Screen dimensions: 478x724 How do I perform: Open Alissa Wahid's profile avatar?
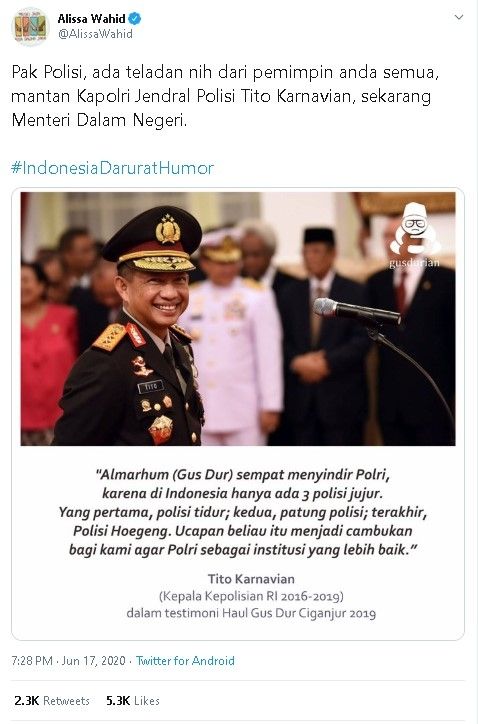(x=30, y=27)
